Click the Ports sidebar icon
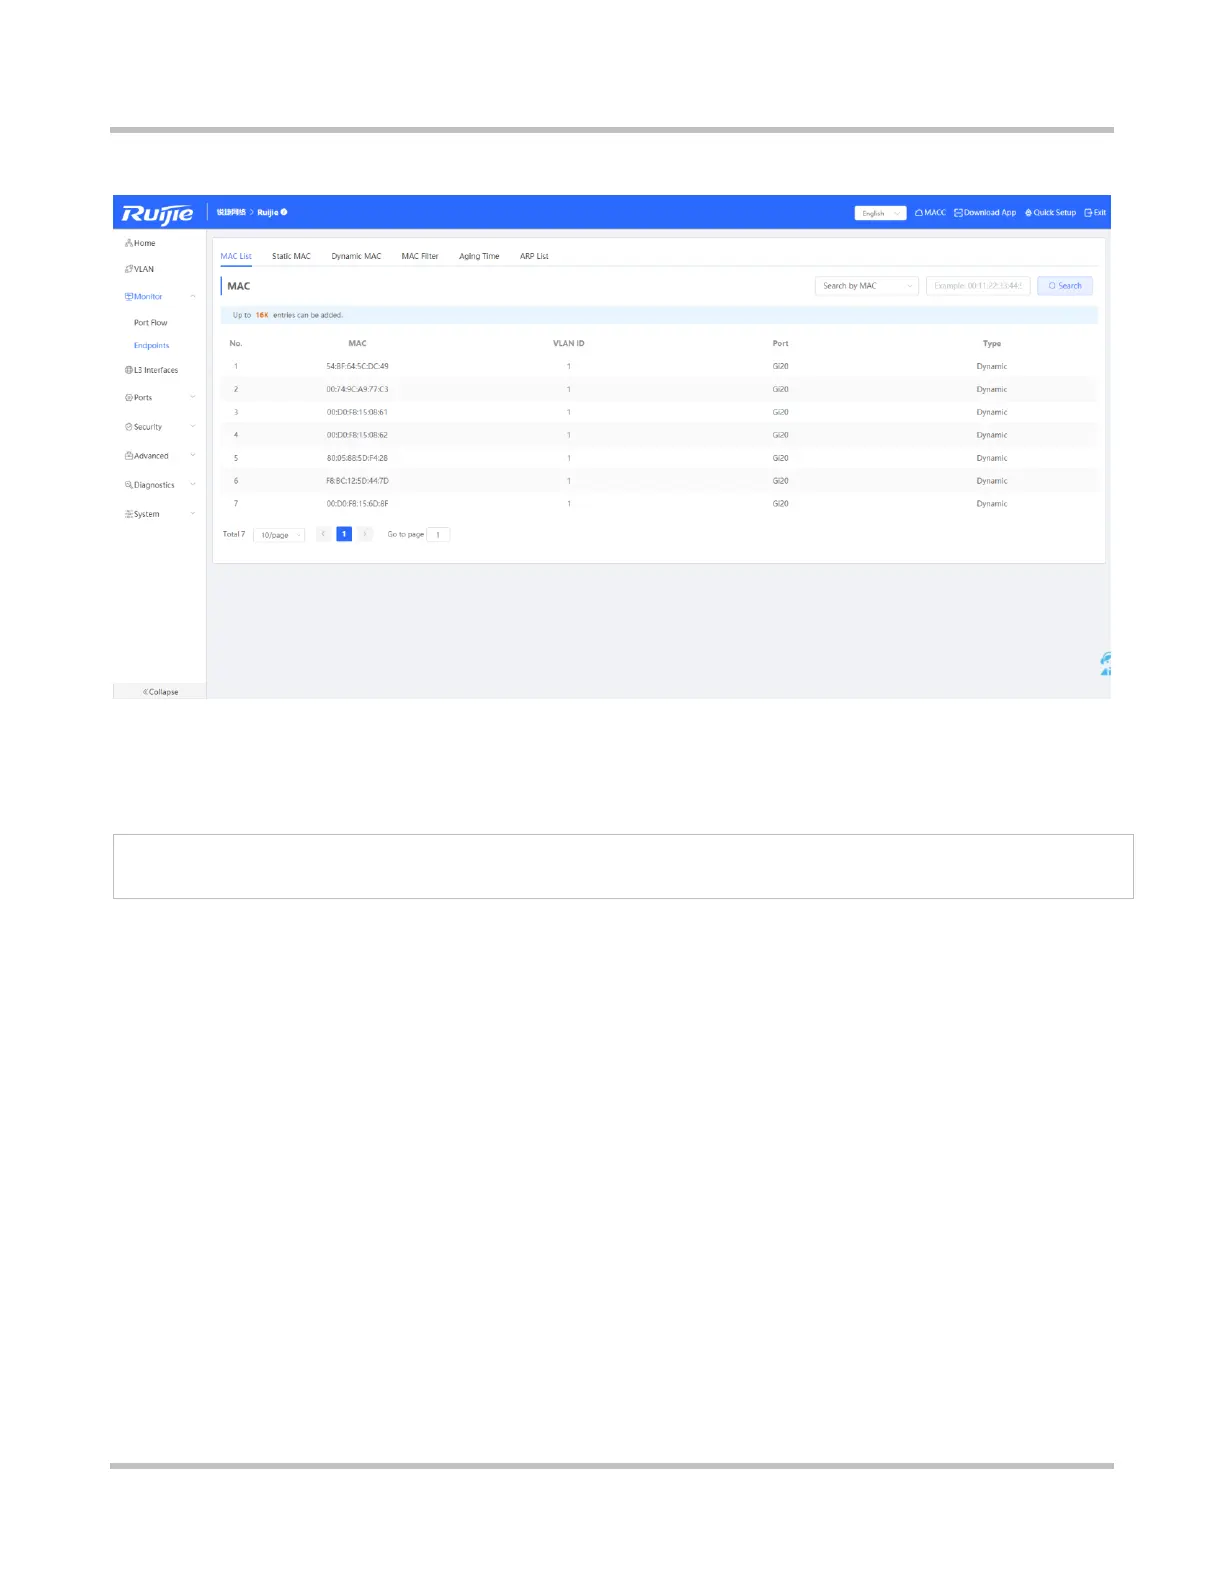The width and height of the screenshot is (1224, 1584). (x=129, y=398)
